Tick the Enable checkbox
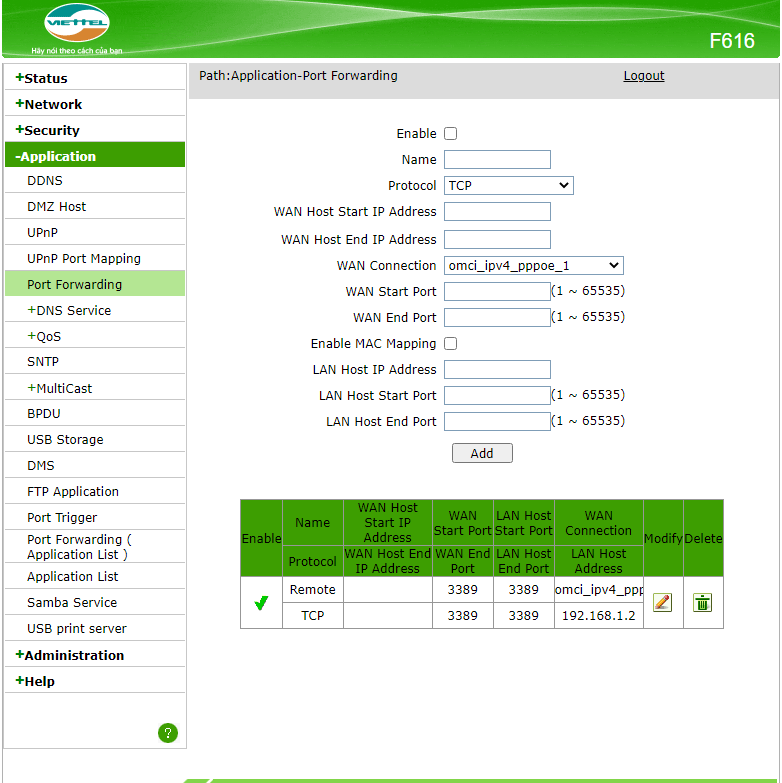Screen dimensions: 782x783 [x=450, y=133]
